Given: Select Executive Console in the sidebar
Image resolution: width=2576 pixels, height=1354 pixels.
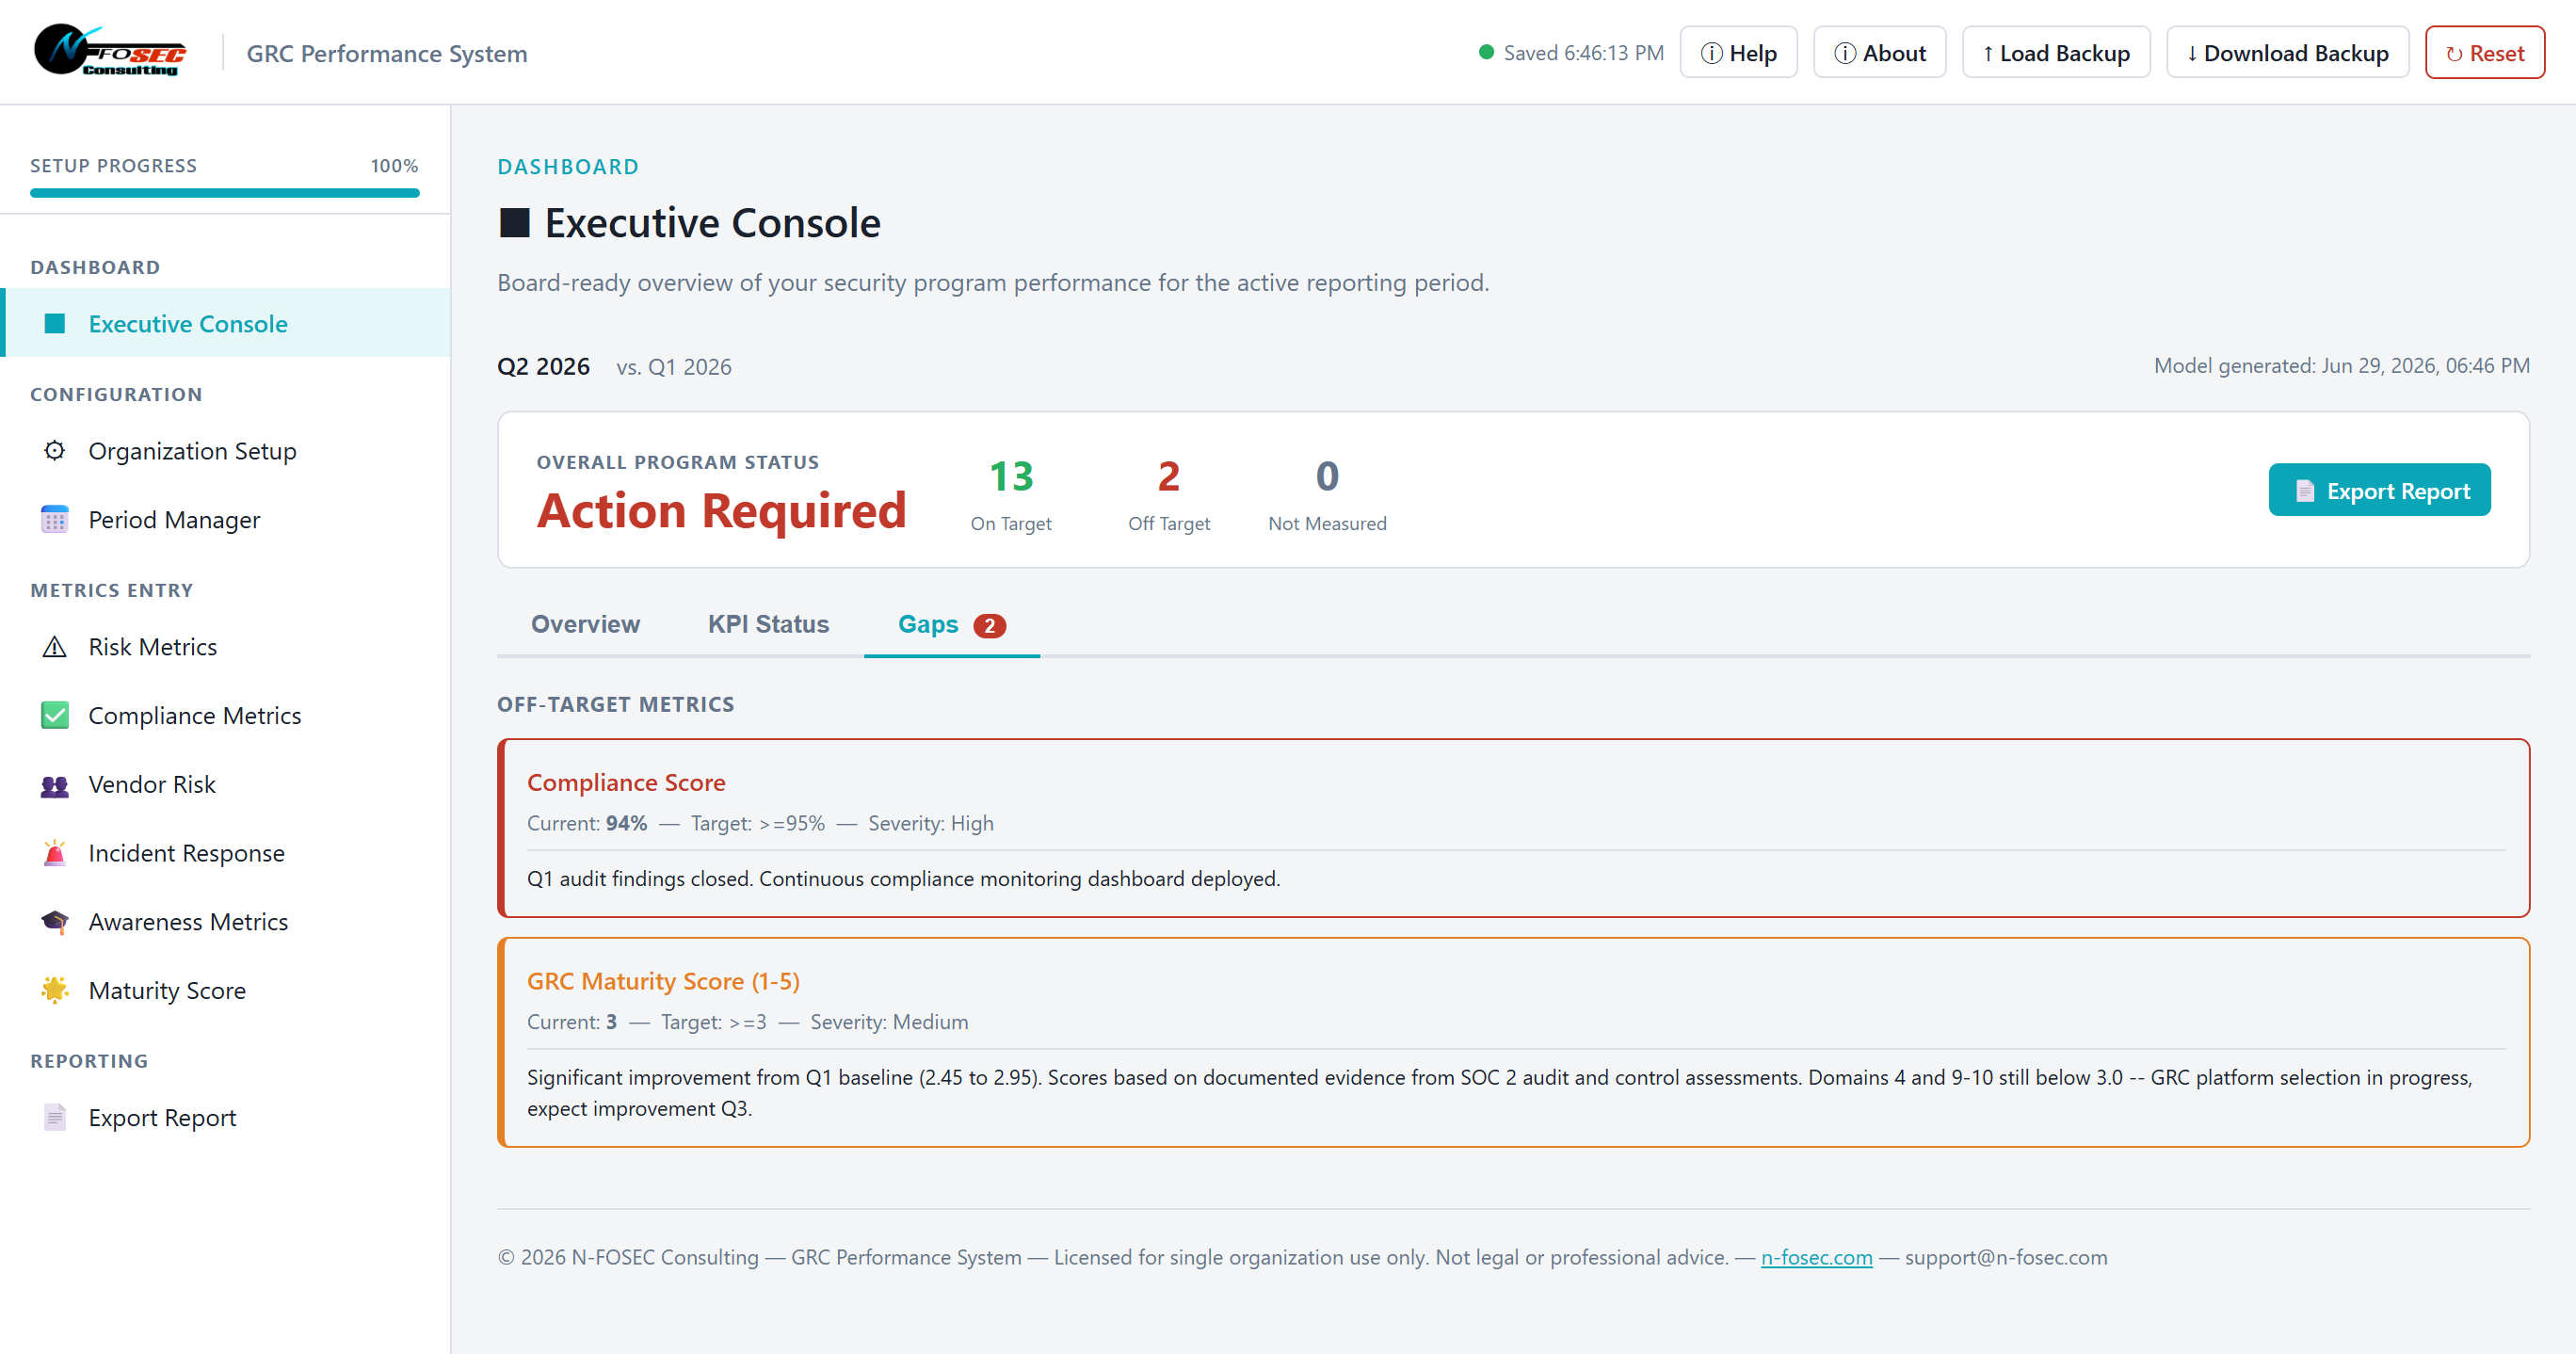Looking at the screenshot, I should (225, 323).
